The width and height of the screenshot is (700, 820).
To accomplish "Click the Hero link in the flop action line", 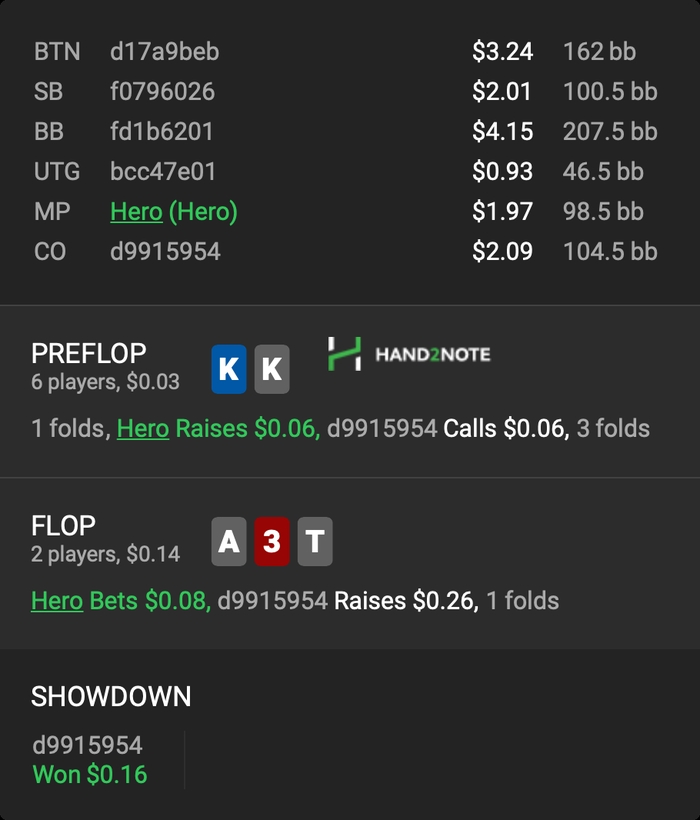I will tap(56, 601).
